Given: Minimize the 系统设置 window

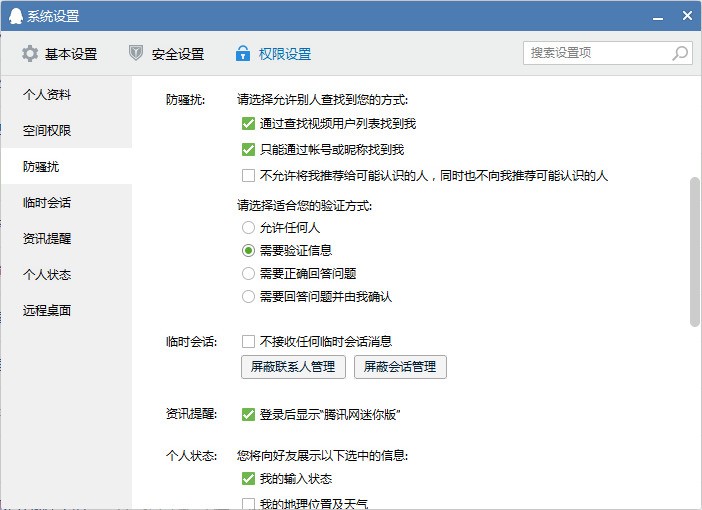Looking at the screenshot, I should [x=658, y=18].
